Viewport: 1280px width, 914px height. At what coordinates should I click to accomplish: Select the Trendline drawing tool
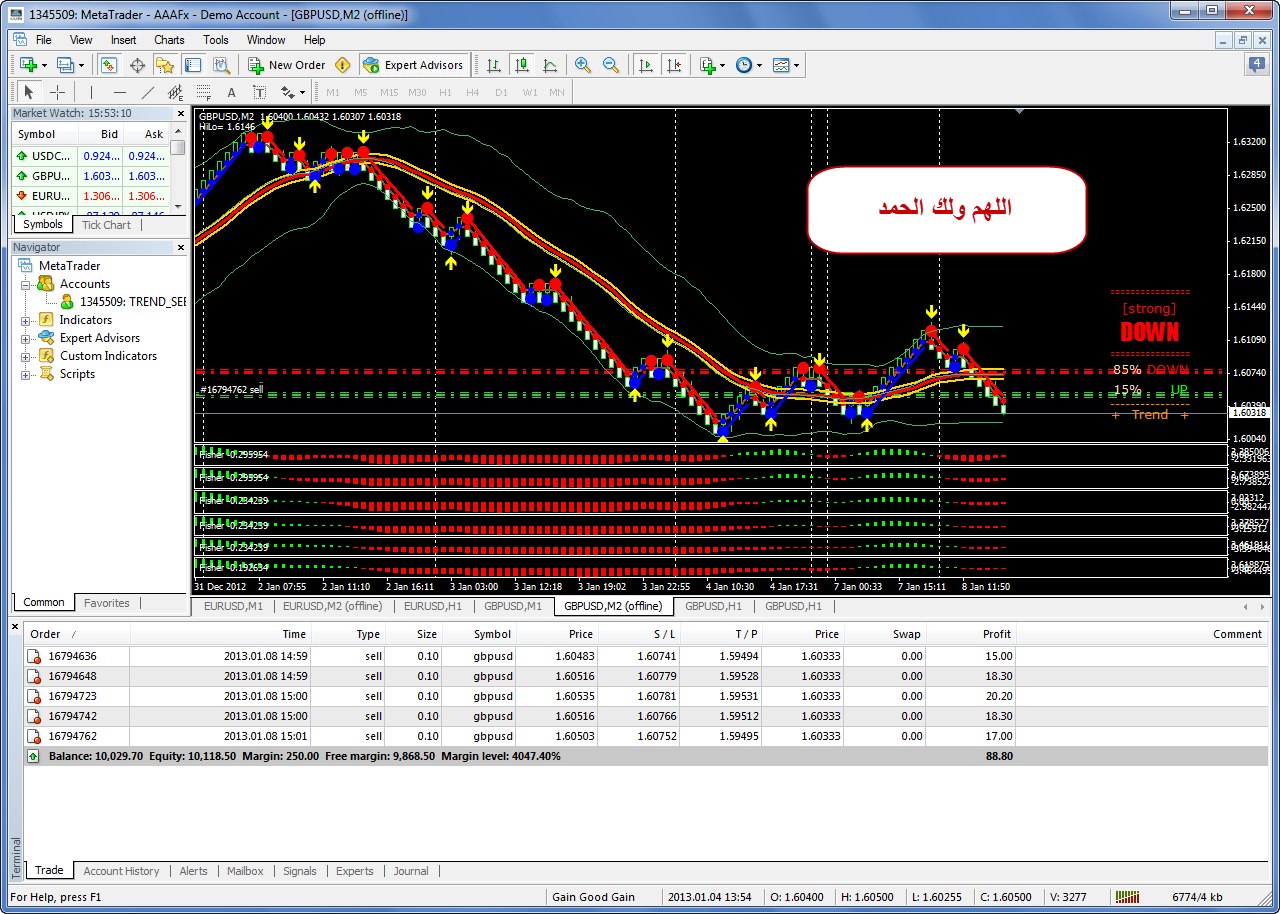(x=147, y=92)
